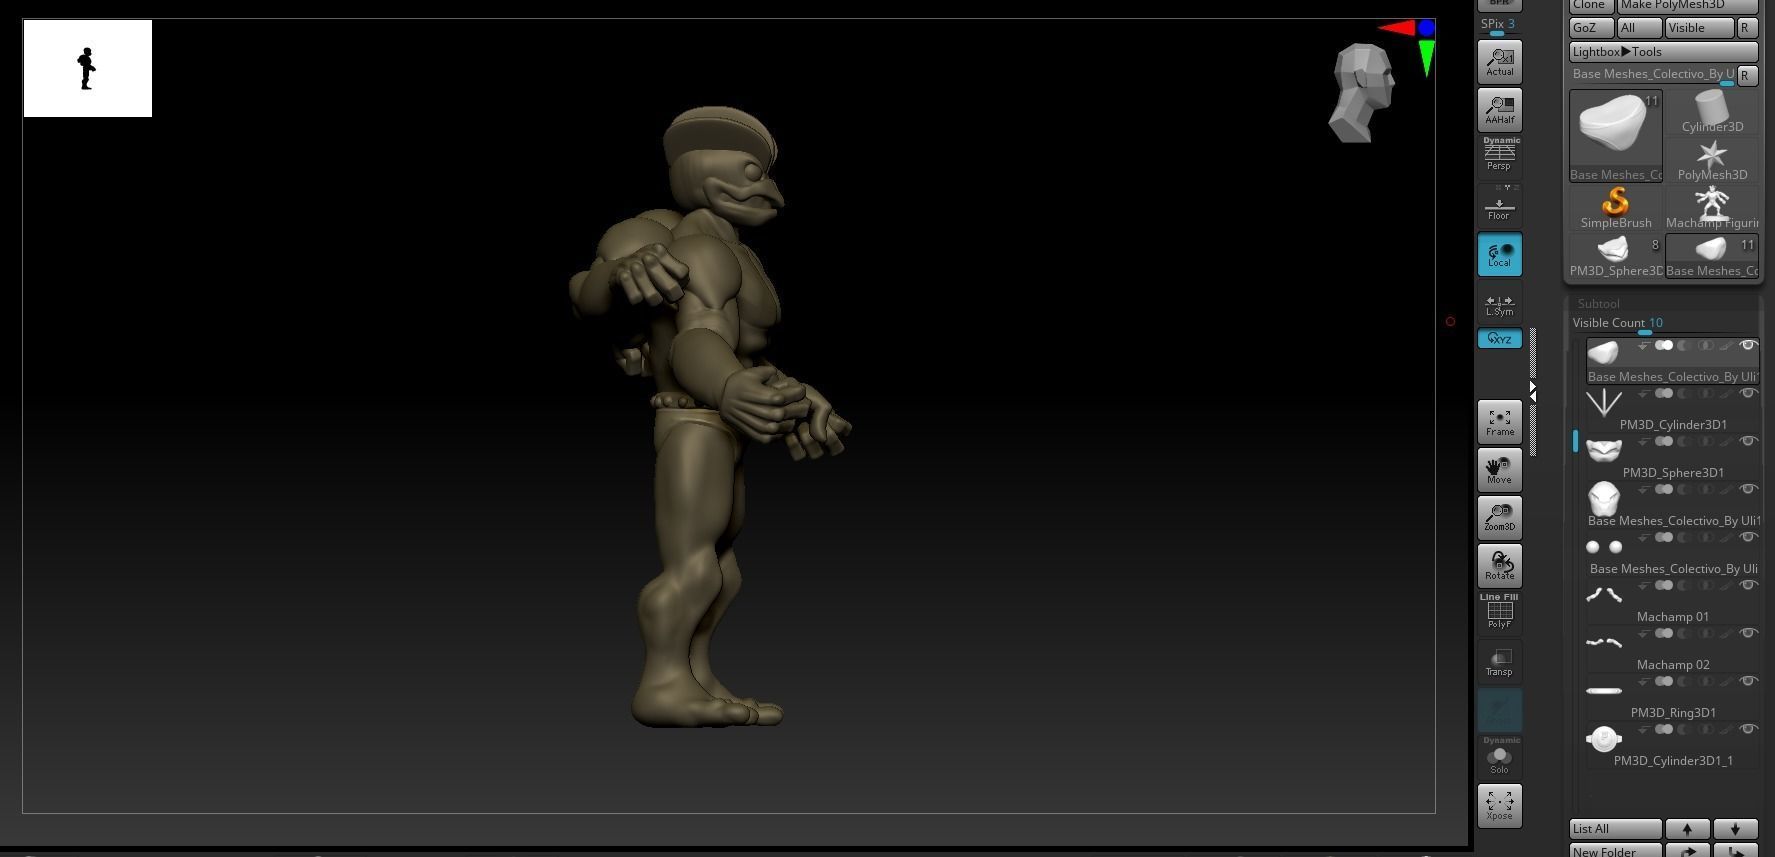1775x857 pixels.
Task: Select the Zoom3D tool
Action: 1499,518
